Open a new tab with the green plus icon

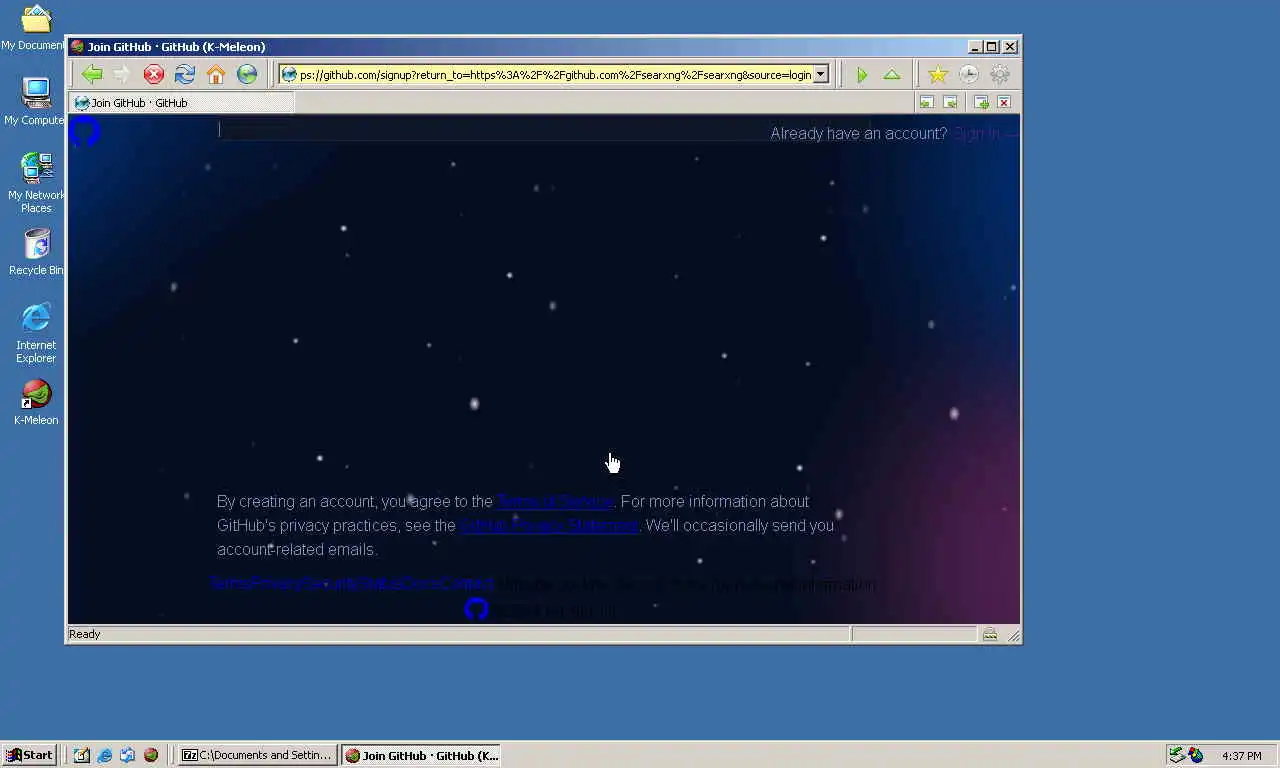[981, 102]
